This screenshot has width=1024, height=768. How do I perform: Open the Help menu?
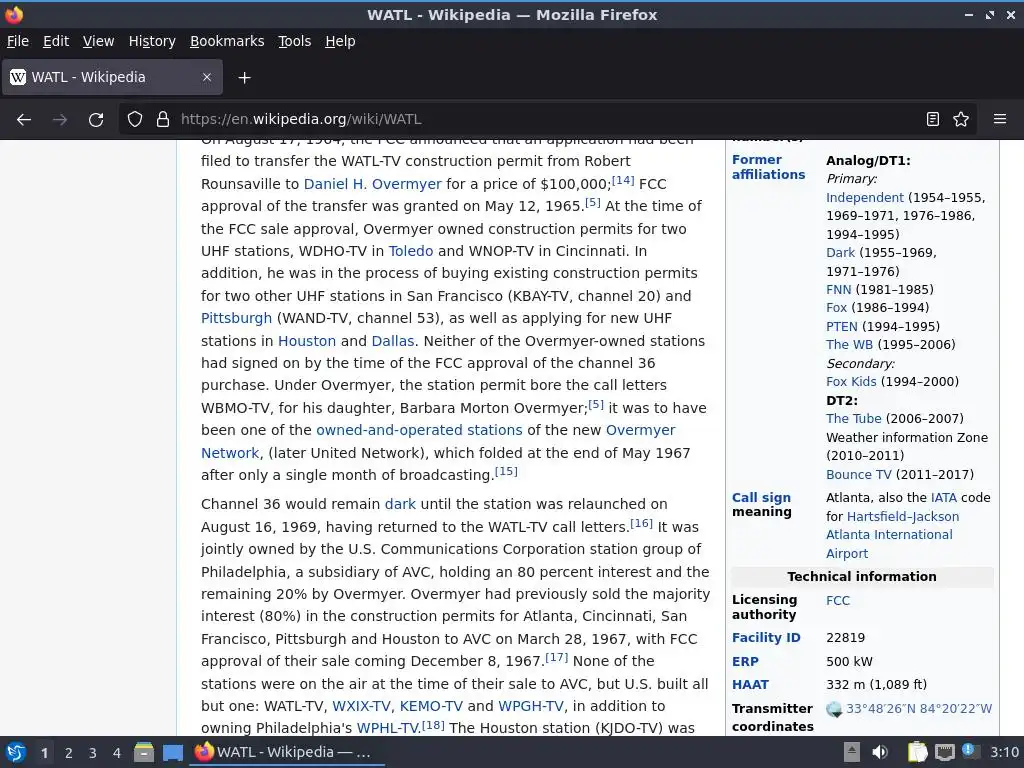(x=340, y=41)
